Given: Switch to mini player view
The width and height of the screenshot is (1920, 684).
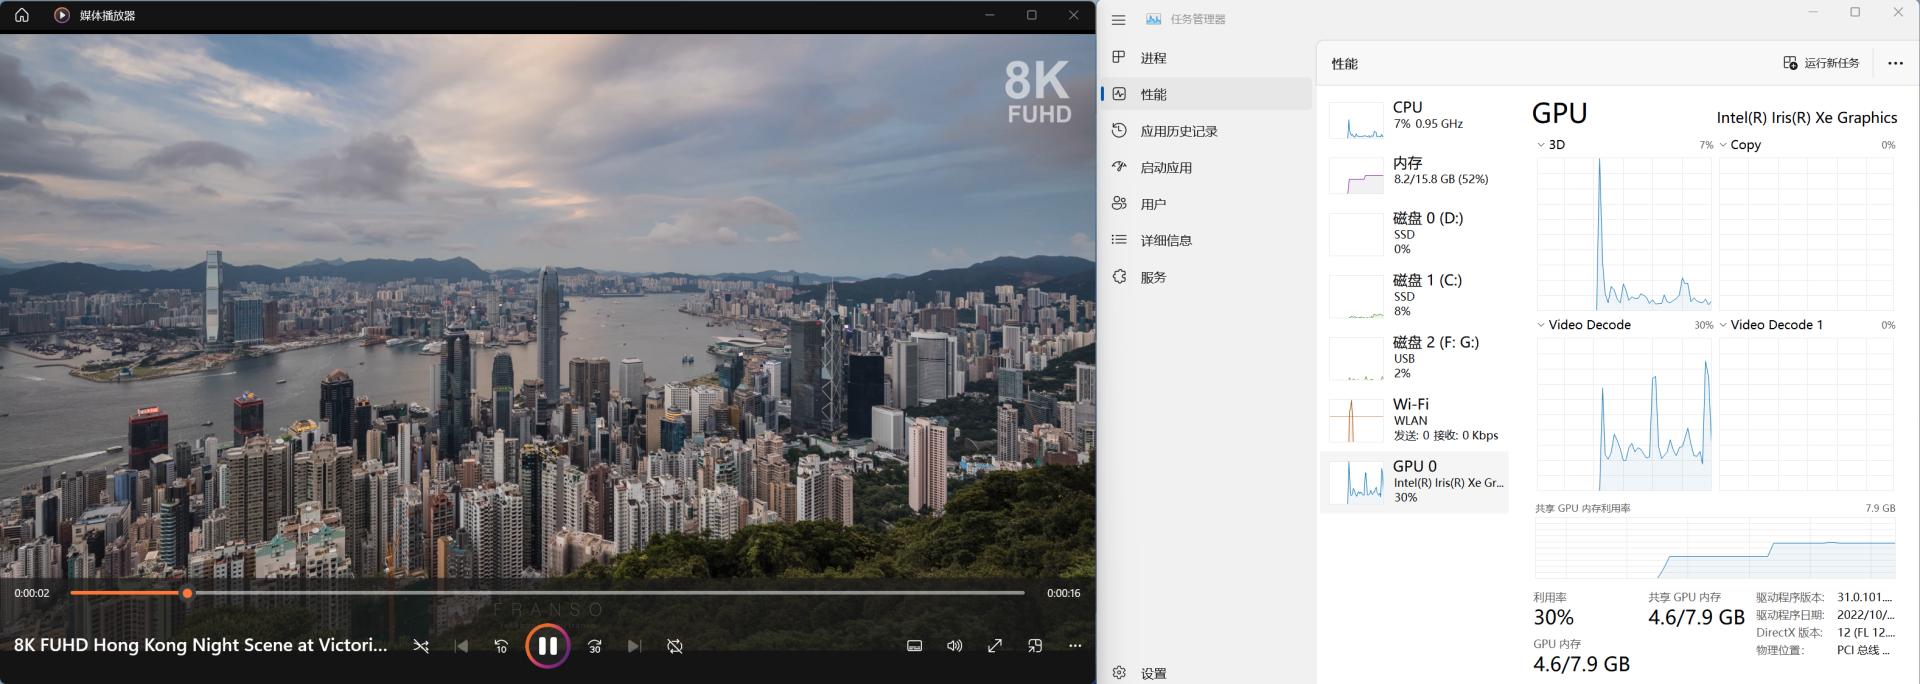Looking at the screenshot, I should [x=1035, y=646].
